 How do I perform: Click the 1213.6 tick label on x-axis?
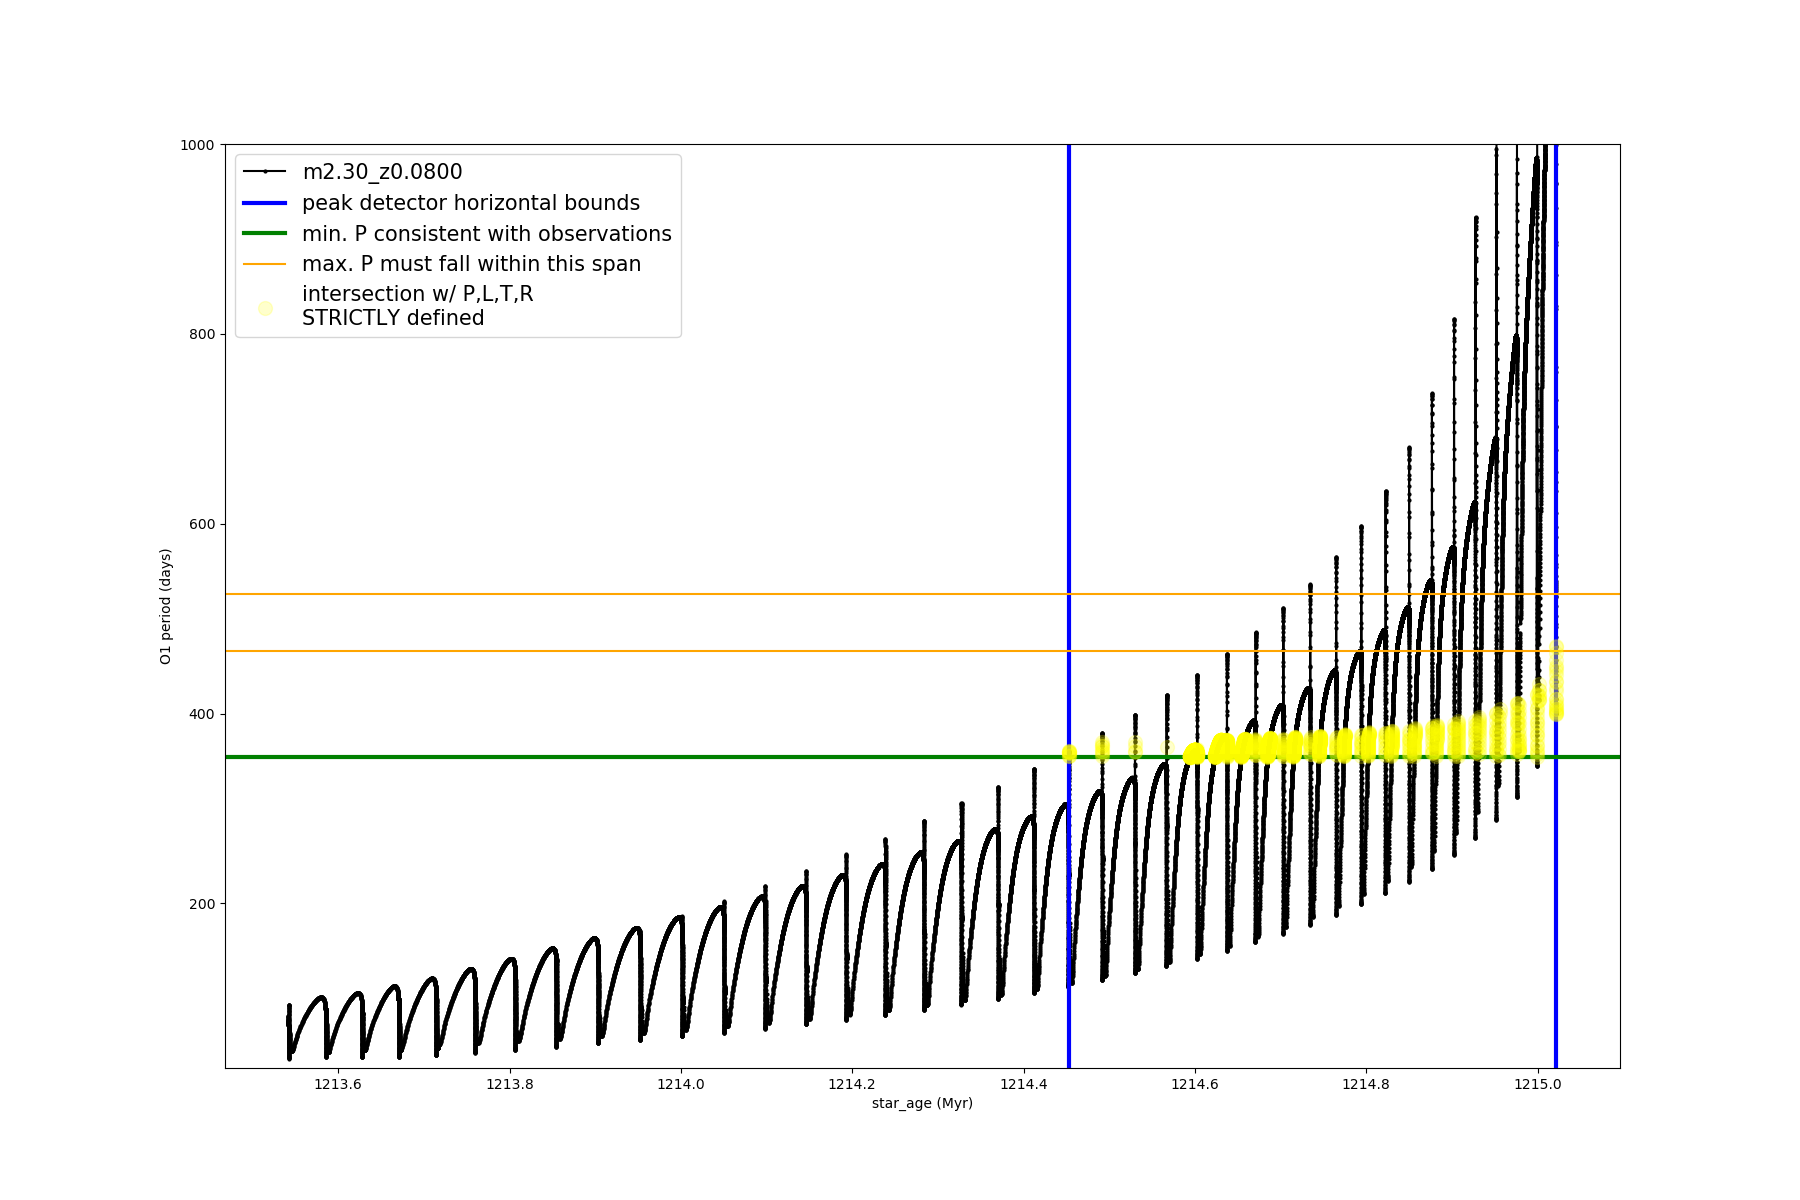point(338,1084)
